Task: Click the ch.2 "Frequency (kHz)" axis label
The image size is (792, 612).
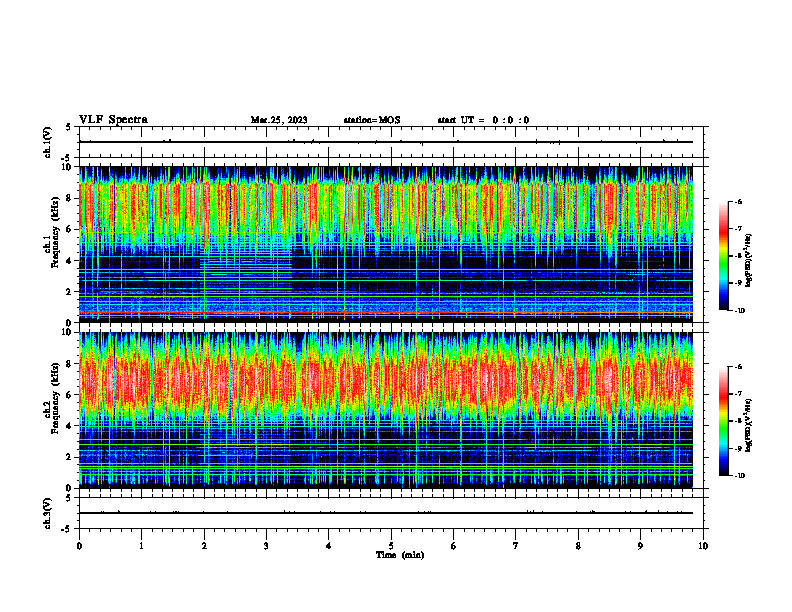Action: (55, 398)
